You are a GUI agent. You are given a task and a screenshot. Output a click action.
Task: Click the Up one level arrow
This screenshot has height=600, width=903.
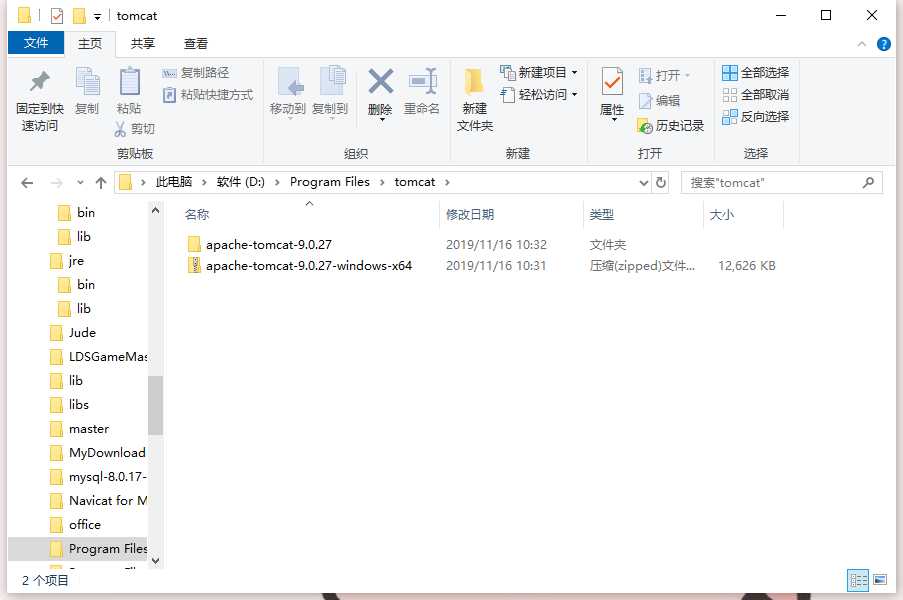[x=101, y=183]
